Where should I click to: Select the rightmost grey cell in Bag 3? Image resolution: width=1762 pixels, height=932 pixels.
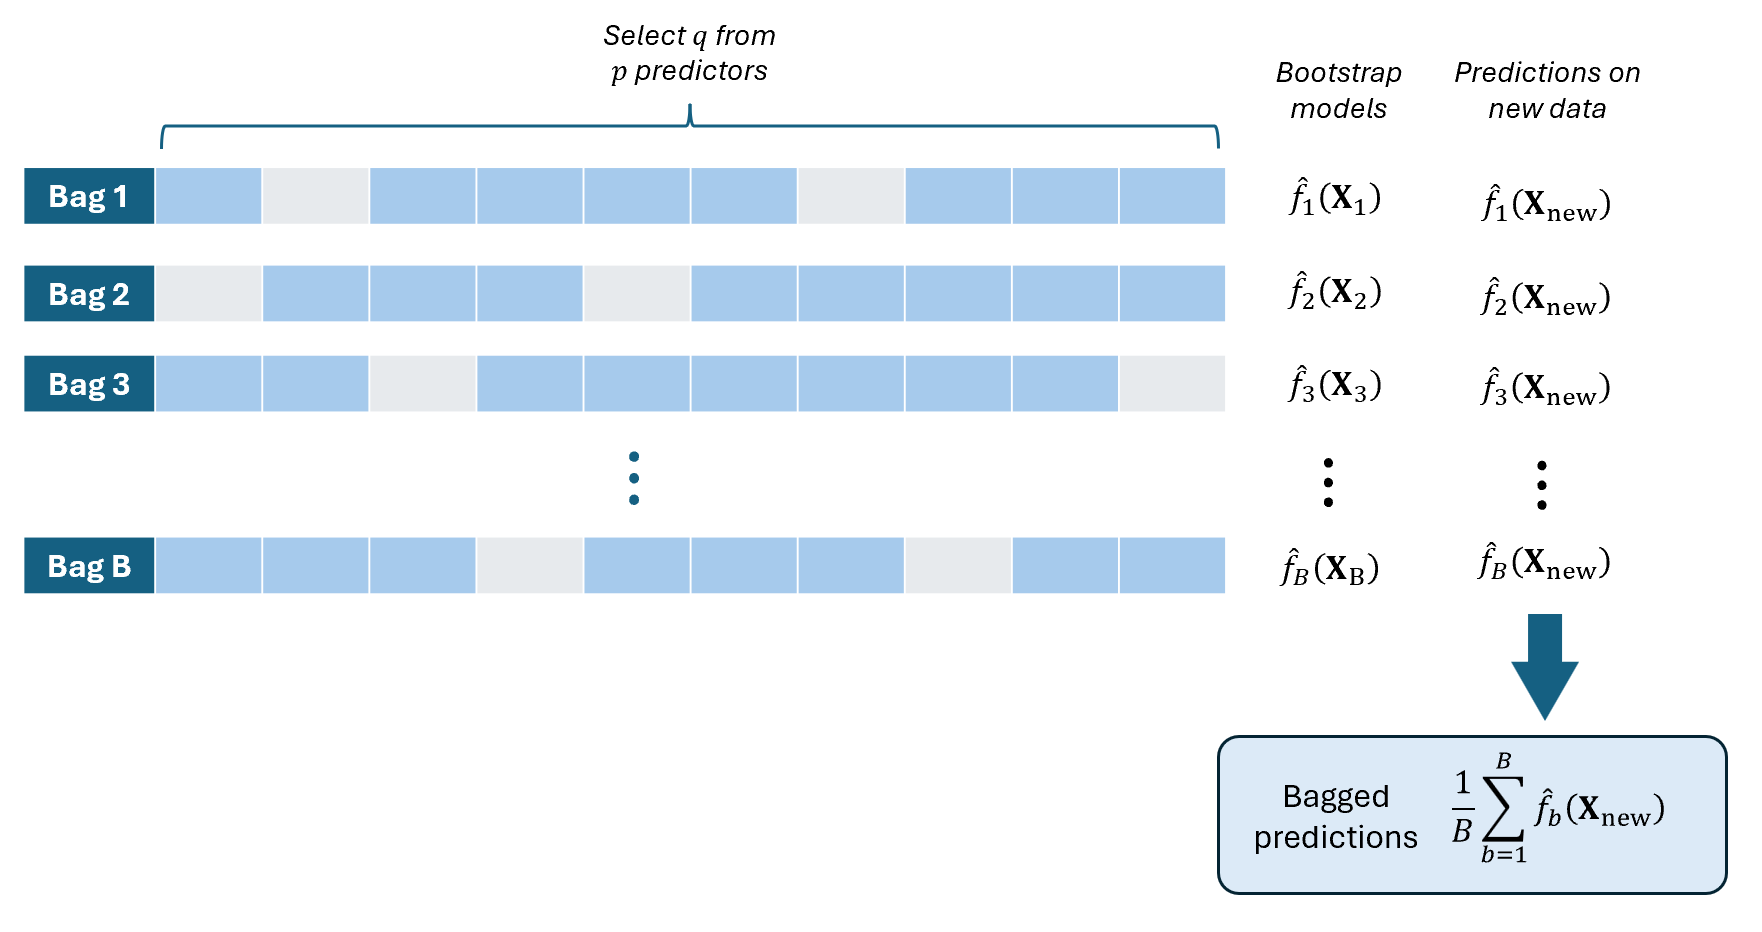click(1172, 384)
